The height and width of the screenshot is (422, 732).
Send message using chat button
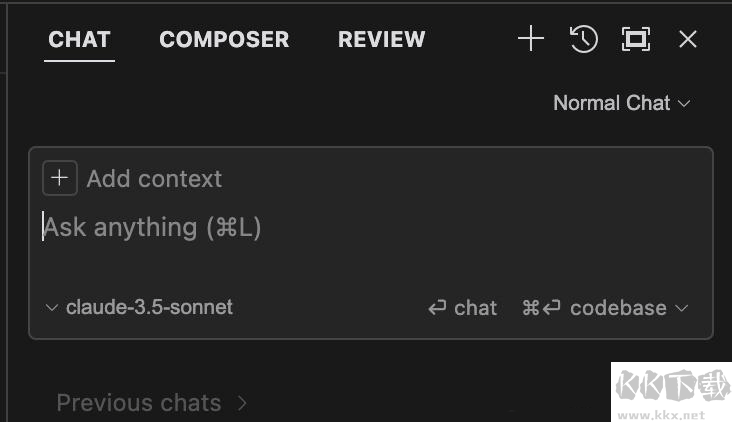(x=463, y=308)
